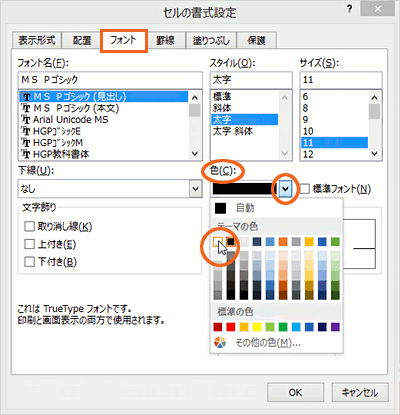Choose style 太字

(x=244, y=120)
